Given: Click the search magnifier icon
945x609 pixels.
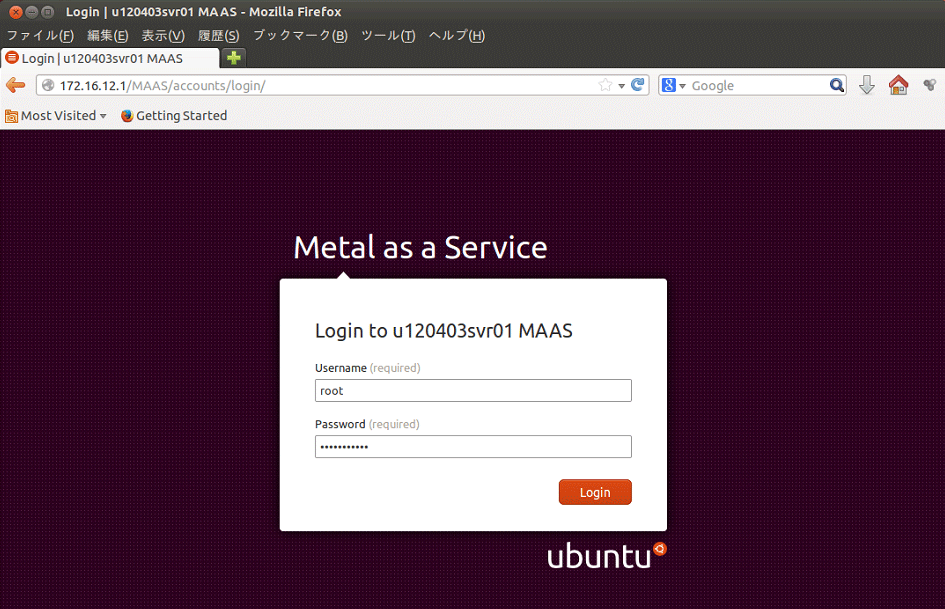Looking at the screenshot, I should tap(837, 85).
